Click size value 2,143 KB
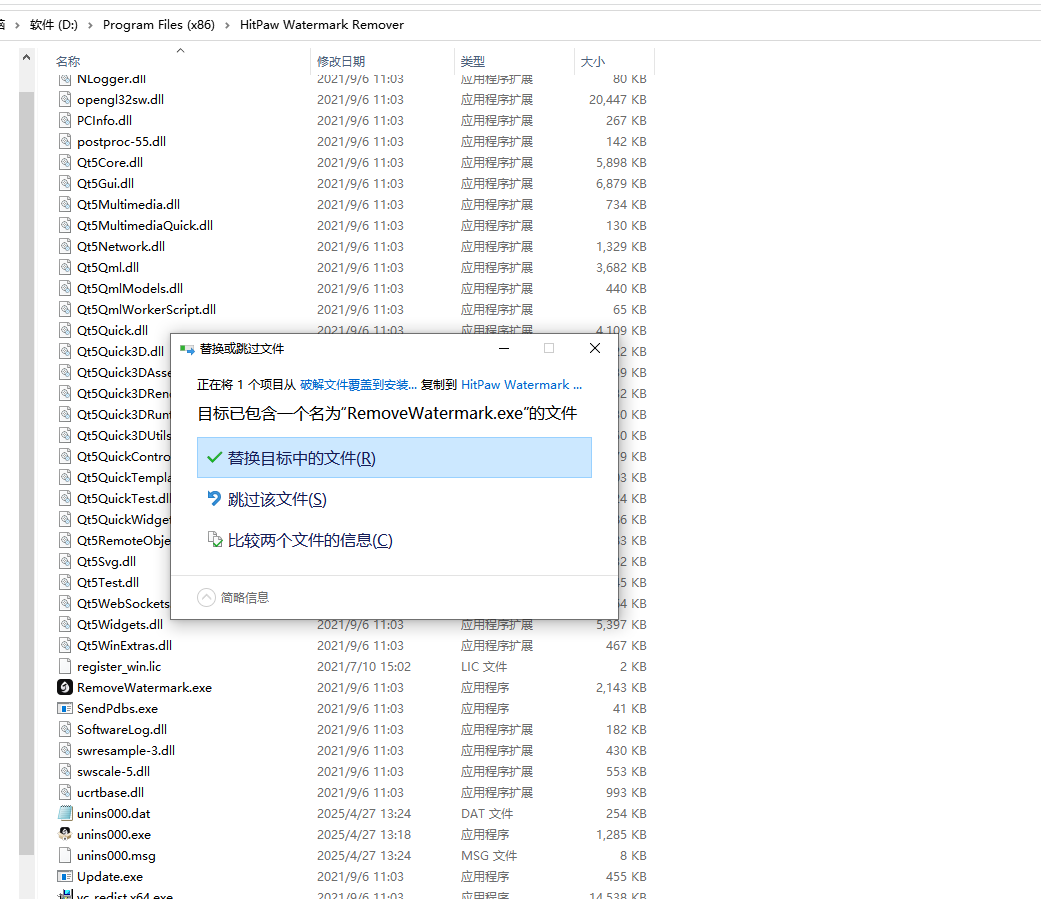1041x899 pixels. [621, 688]
